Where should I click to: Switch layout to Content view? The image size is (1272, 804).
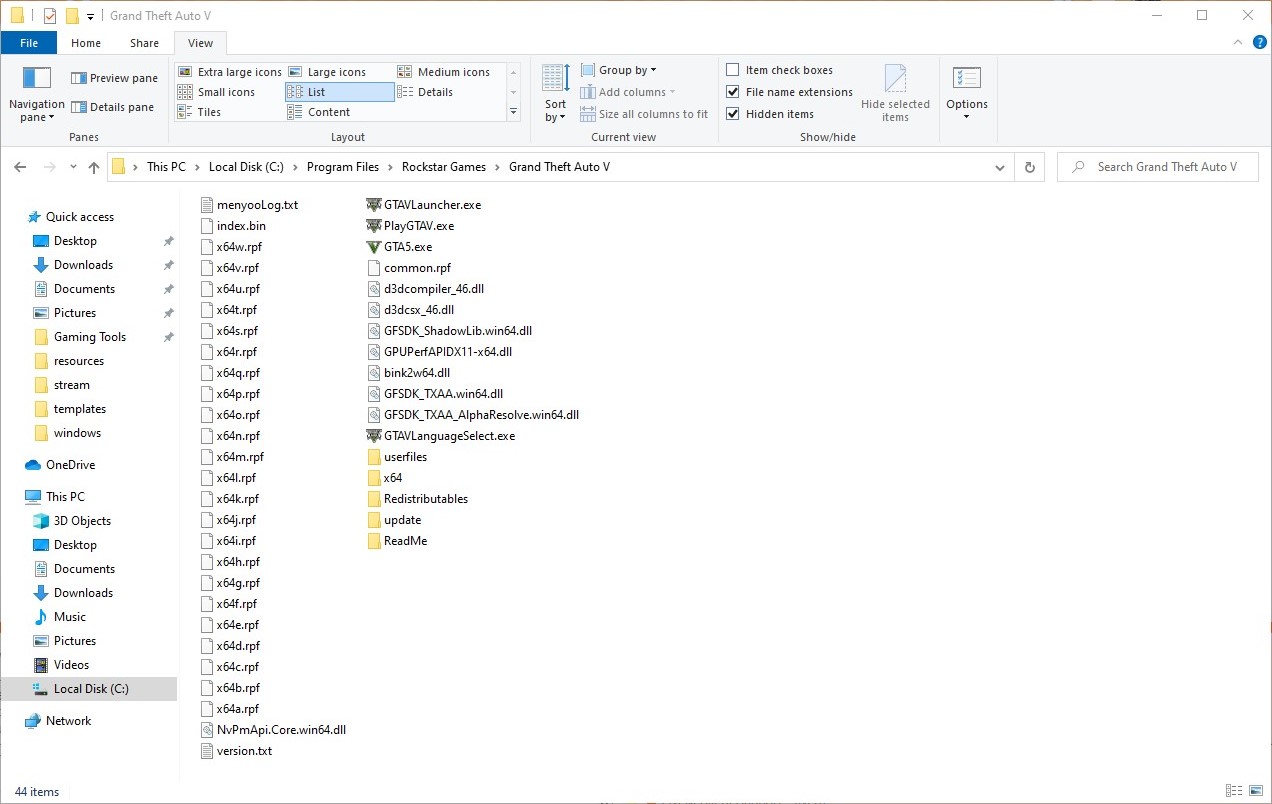(319, 112)
